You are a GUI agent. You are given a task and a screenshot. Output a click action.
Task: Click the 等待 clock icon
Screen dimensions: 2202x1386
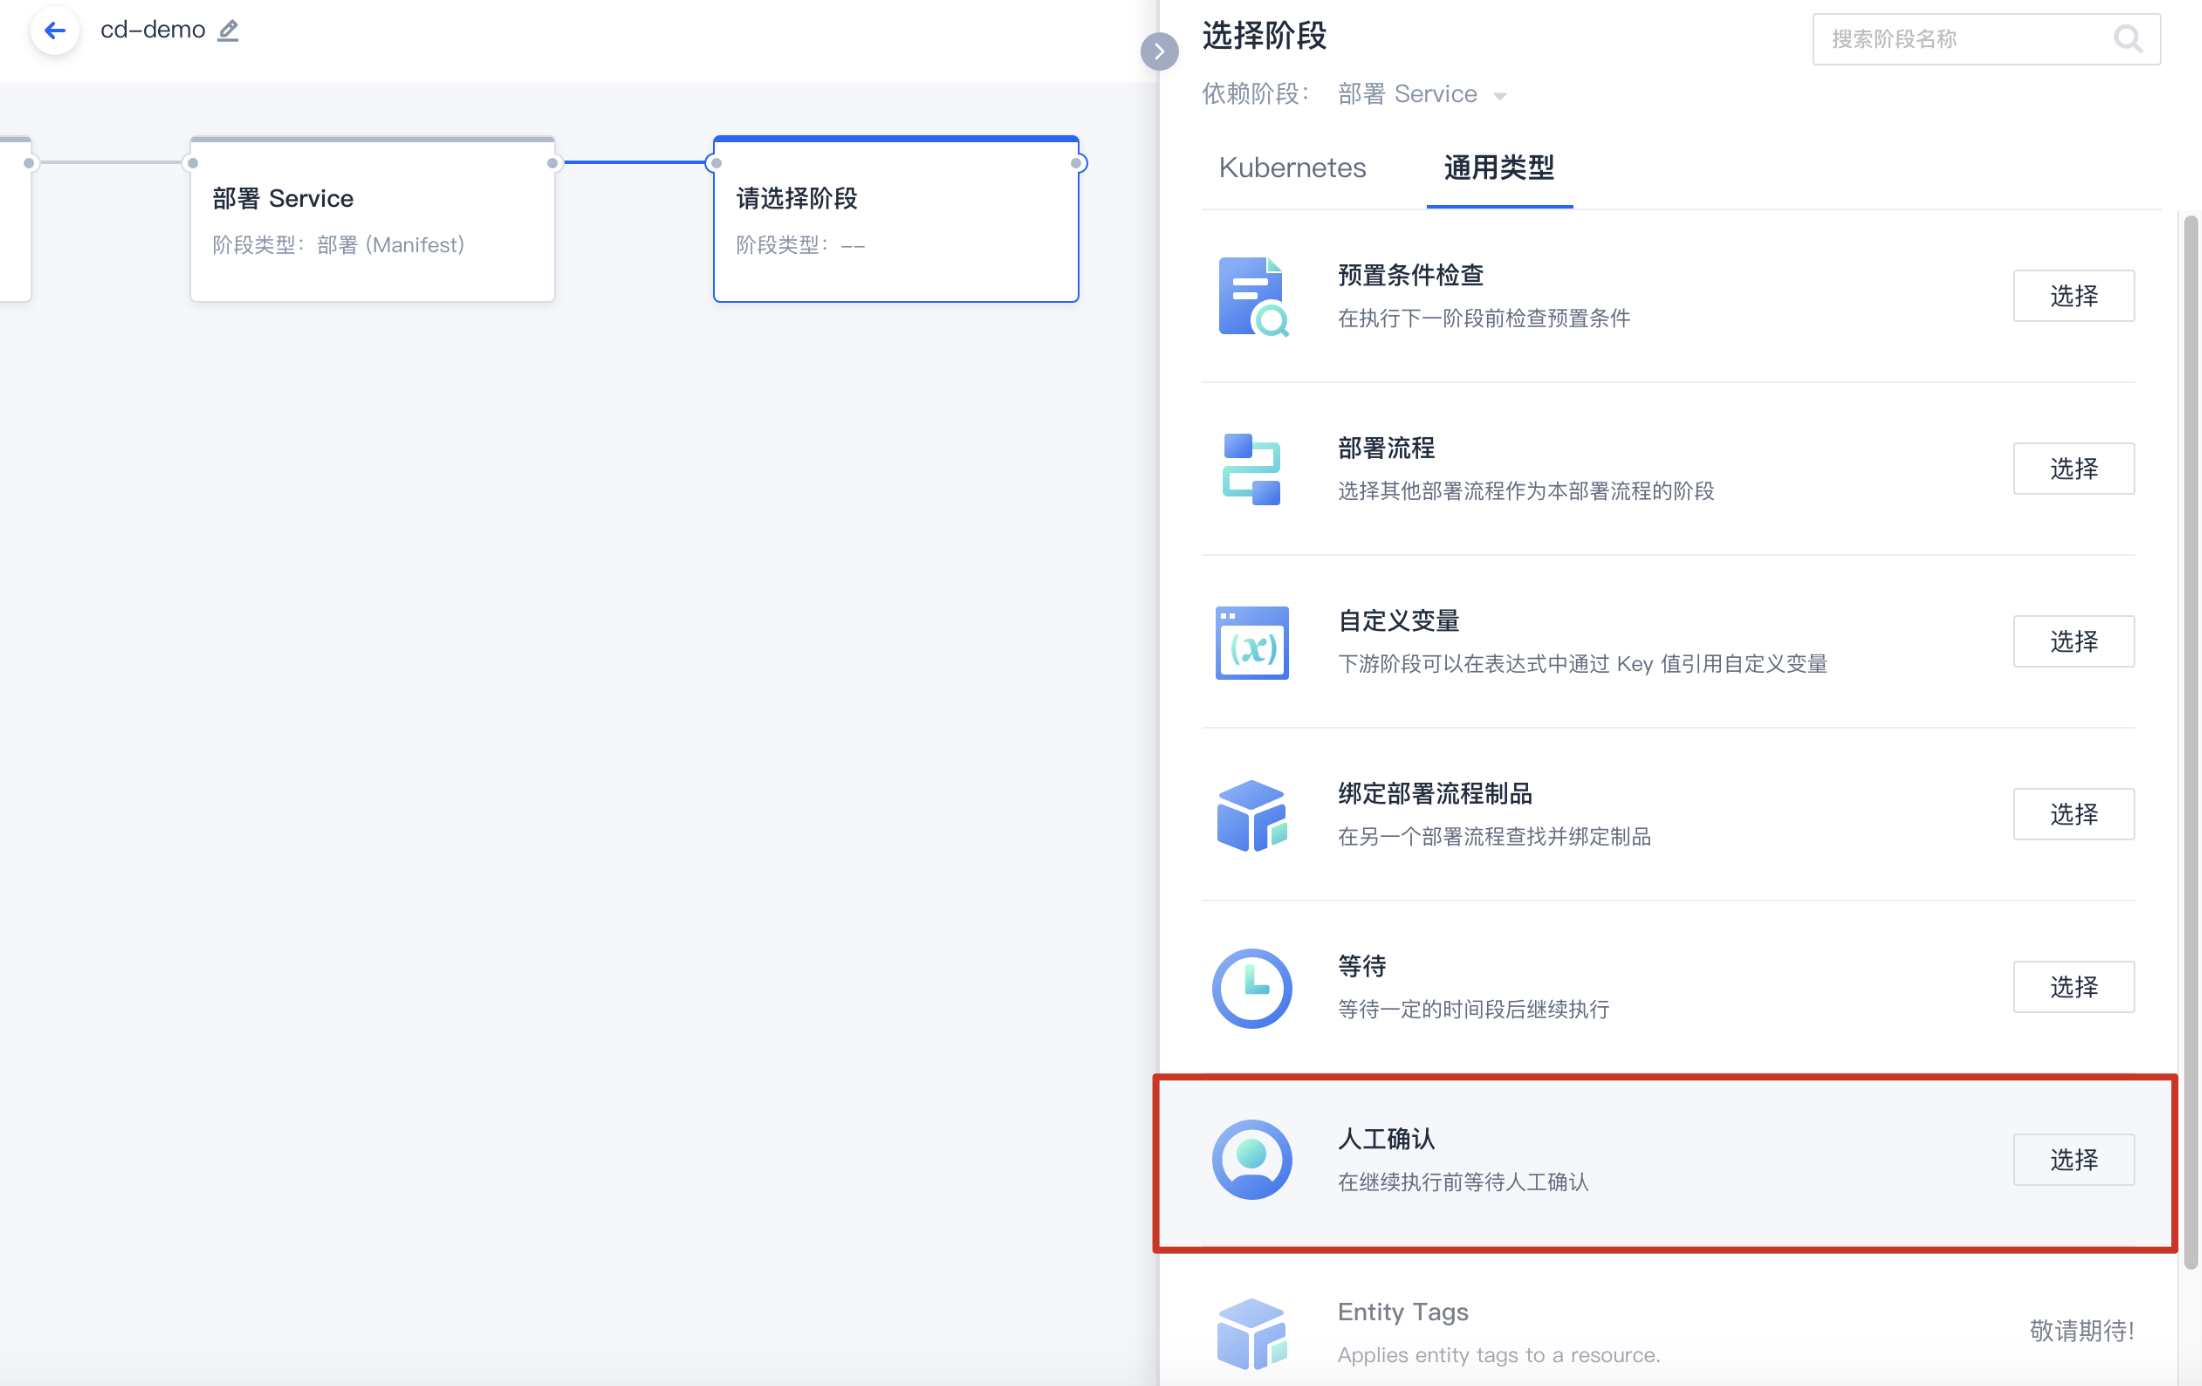click(x=1252, y=988)
